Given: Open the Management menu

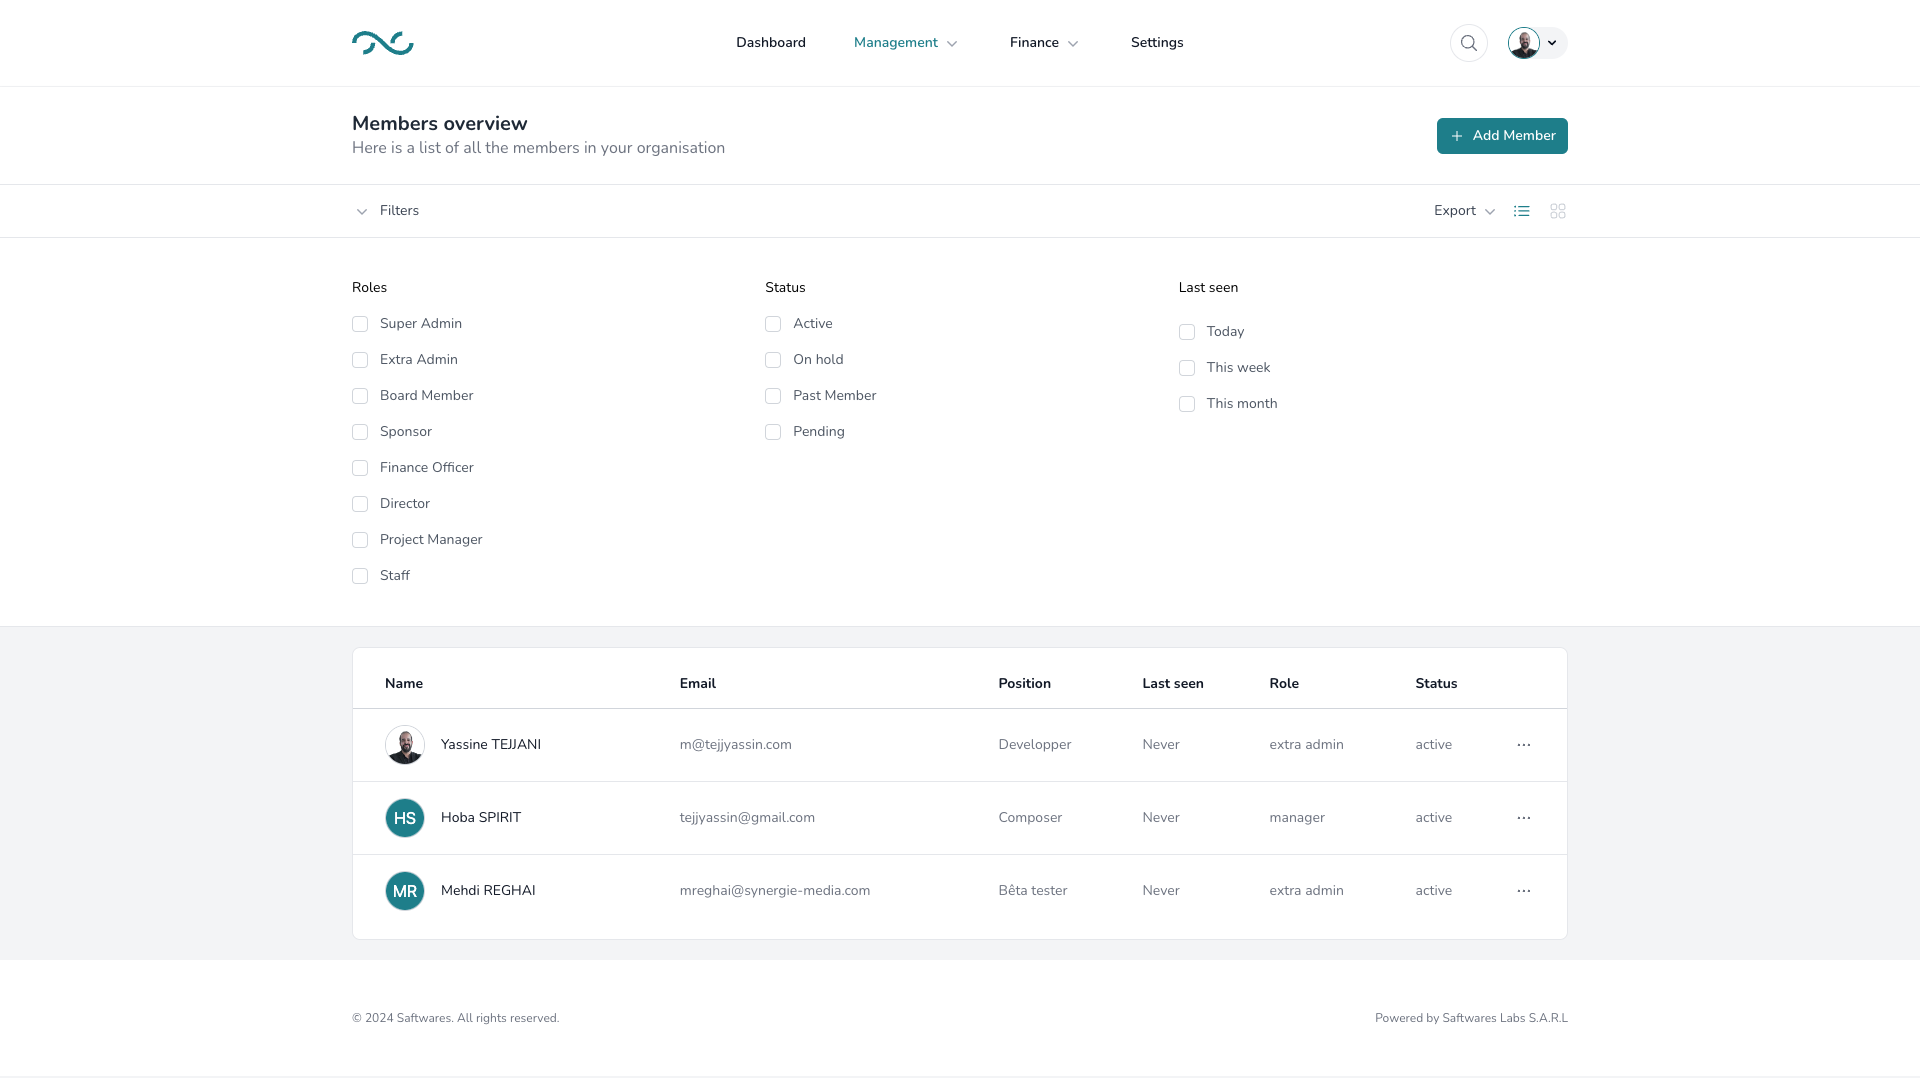Looking at the screenshot, I should (905, 43).
